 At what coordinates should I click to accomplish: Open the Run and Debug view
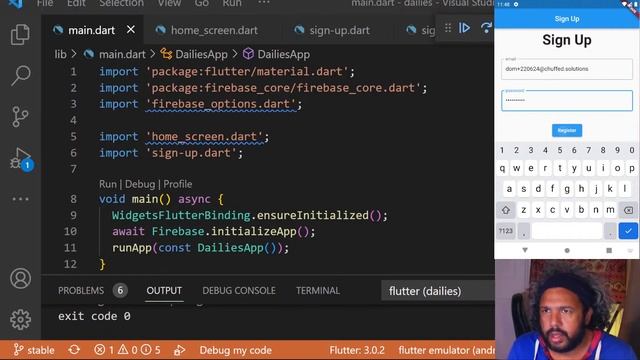pos(20,159)
